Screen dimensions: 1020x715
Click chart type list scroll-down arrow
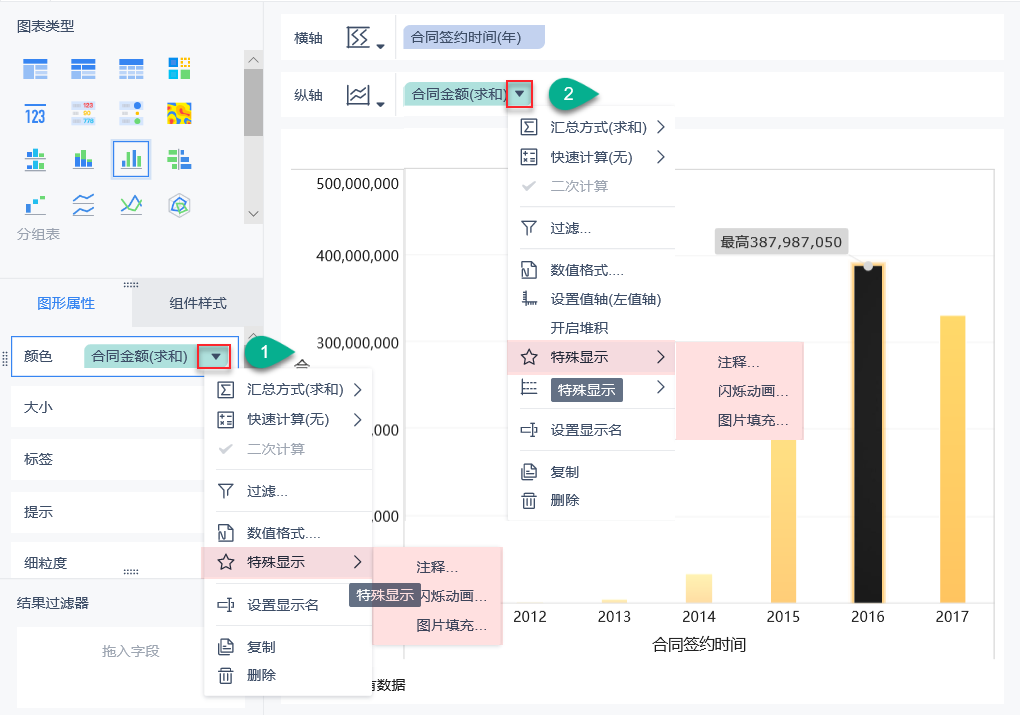pos(254,213)
